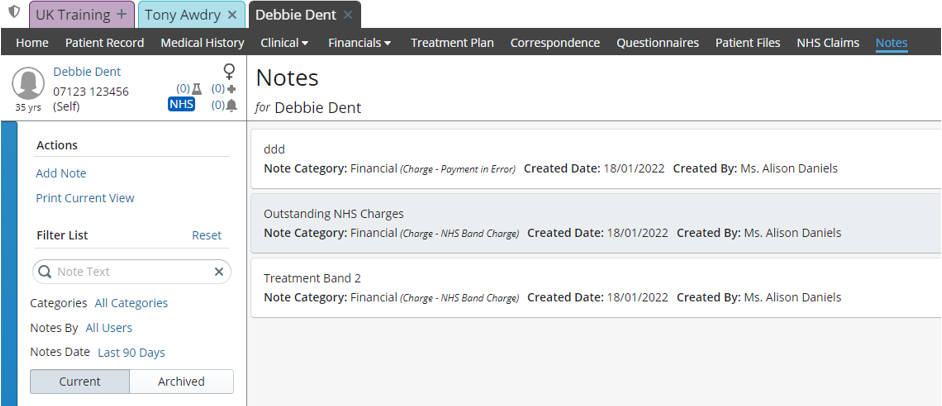
Task: Open the bell notifications icon
Action: pyautogui.click(x=232, y=105)
